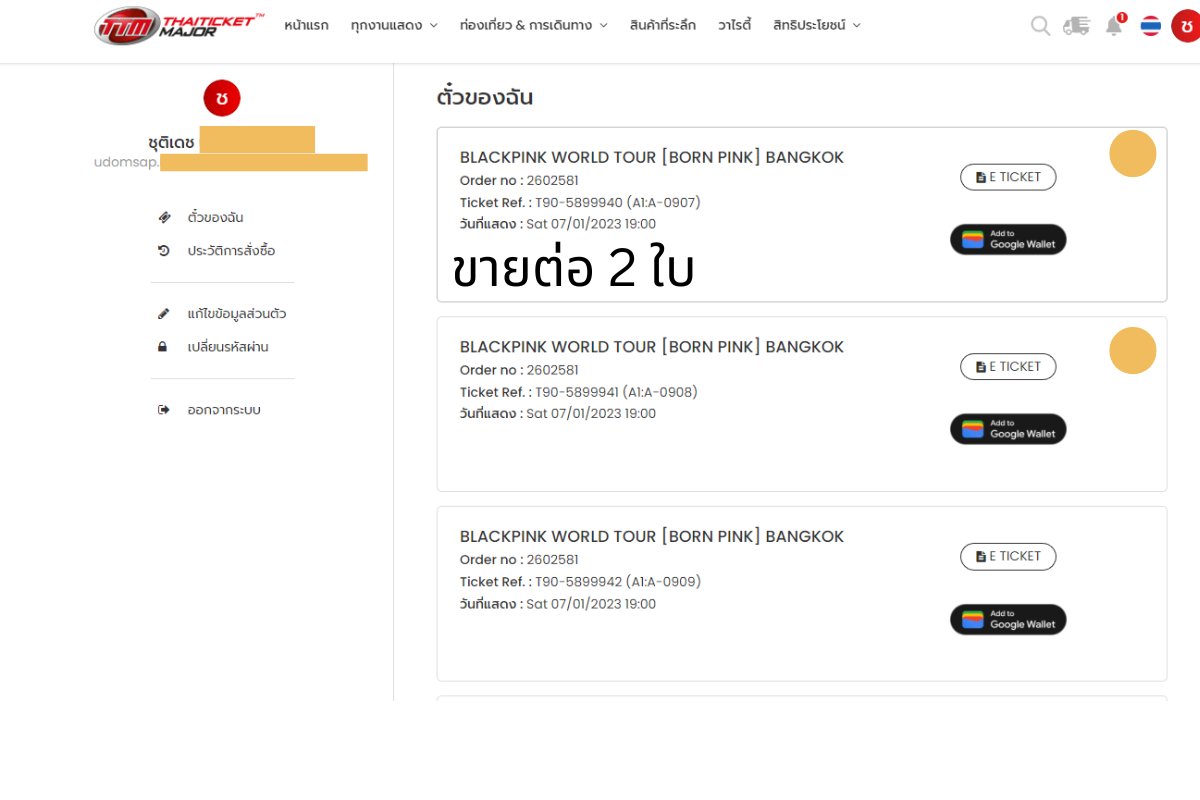Click pencil icon beside แก้ไขข้อมูลส่วนตัว
The image size is (1200, 800).
pyautogui.click(x=164, y=314)
